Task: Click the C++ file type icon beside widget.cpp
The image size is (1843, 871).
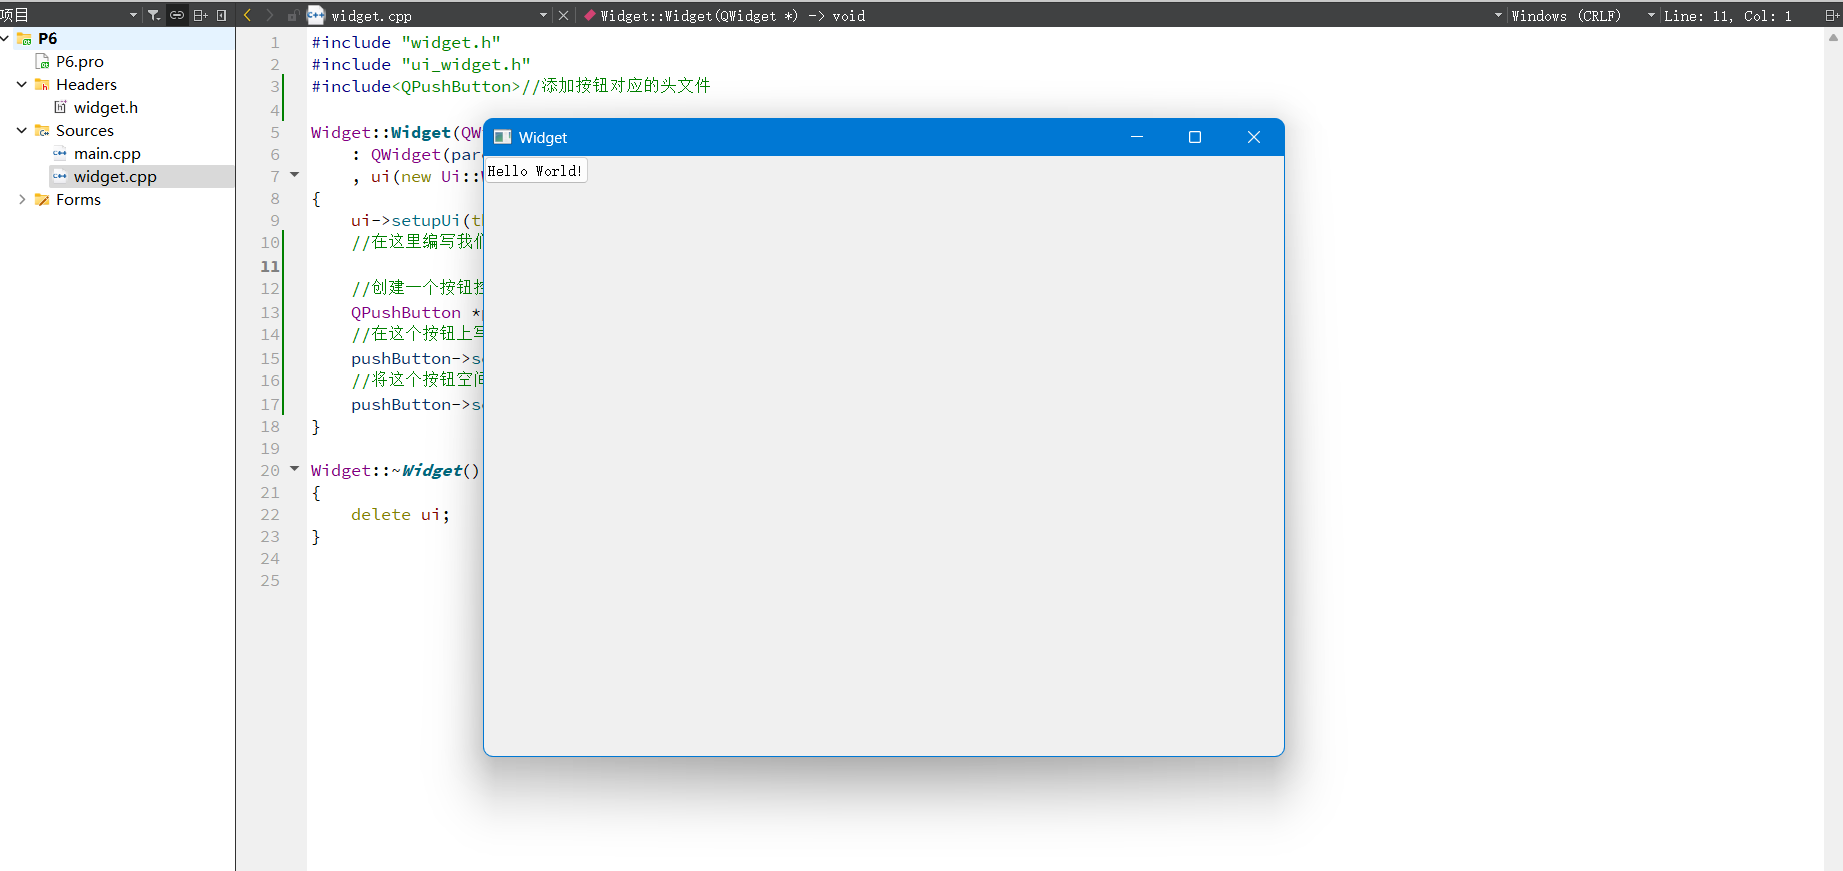Action: (316, 15)
